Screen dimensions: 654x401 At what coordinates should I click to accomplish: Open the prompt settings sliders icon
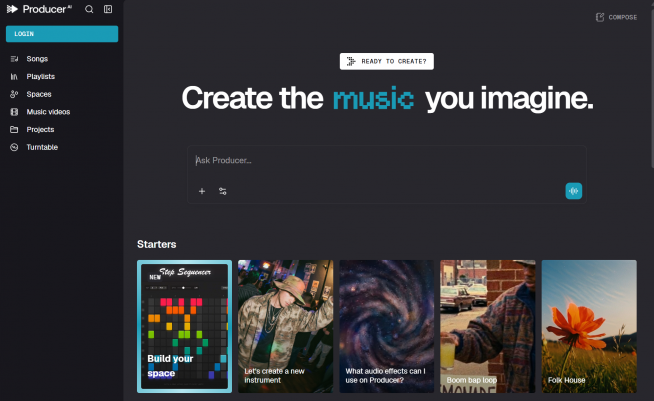(x=223, y=191)
